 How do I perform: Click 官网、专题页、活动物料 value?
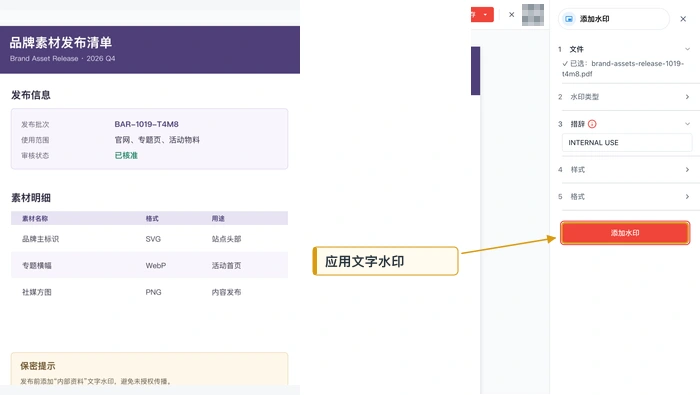click(157, 140)
